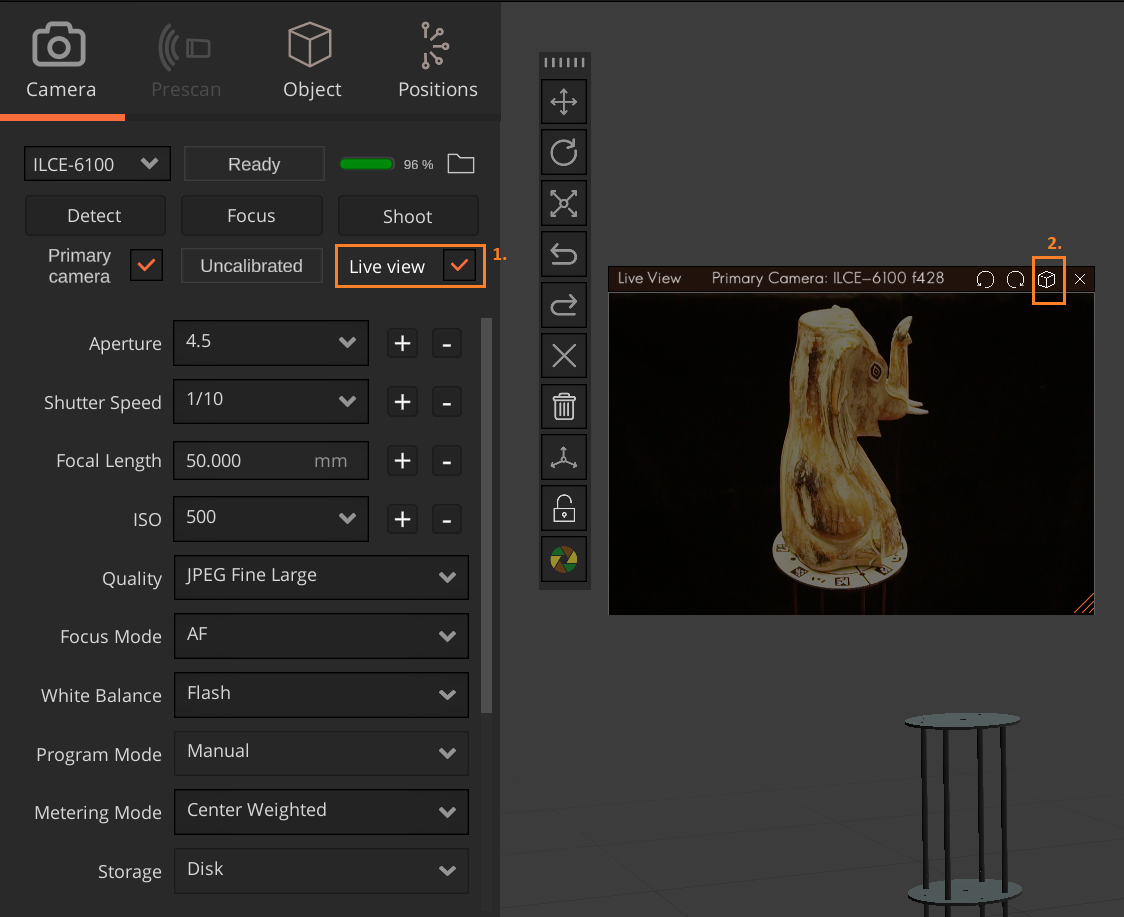This screenshot has width=1124, height=917.
Task: Open the Prescan tab
Action: [x=186, y=60]
